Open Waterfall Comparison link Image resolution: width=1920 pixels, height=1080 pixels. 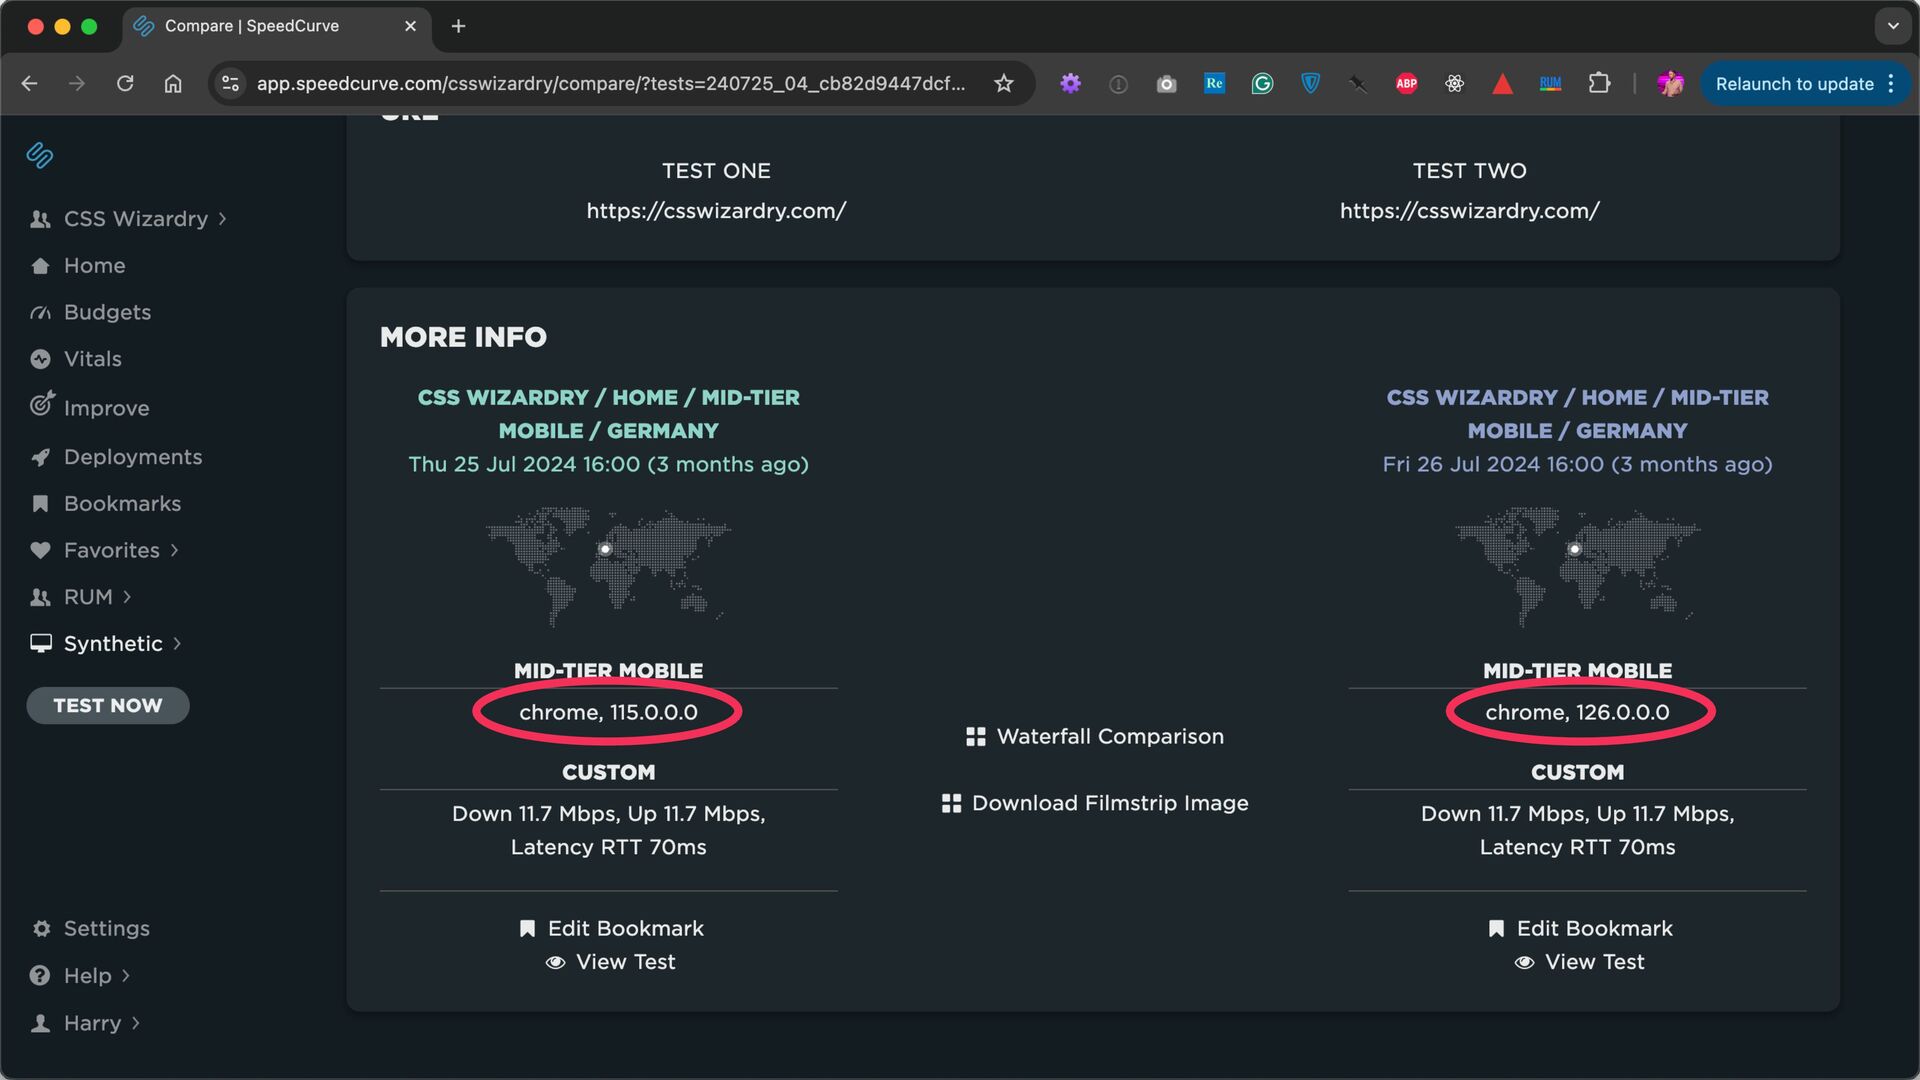1095,737
